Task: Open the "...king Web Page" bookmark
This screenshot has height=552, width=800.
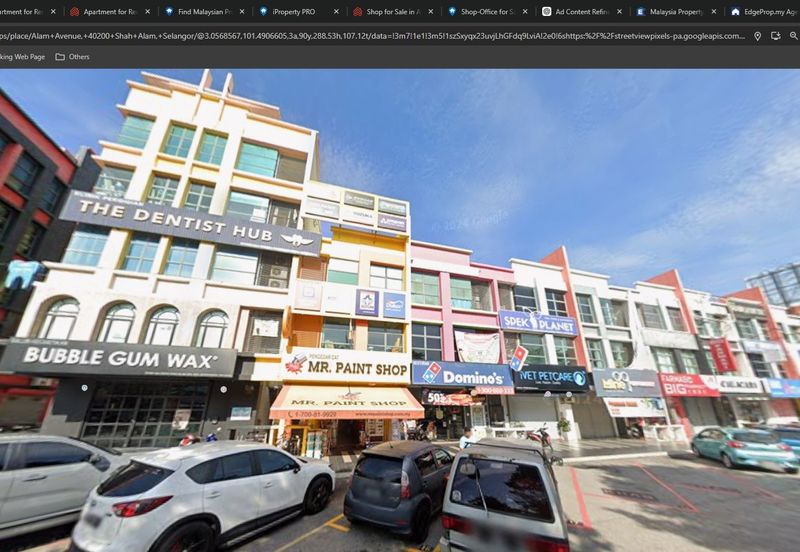Action: [22, 57]
